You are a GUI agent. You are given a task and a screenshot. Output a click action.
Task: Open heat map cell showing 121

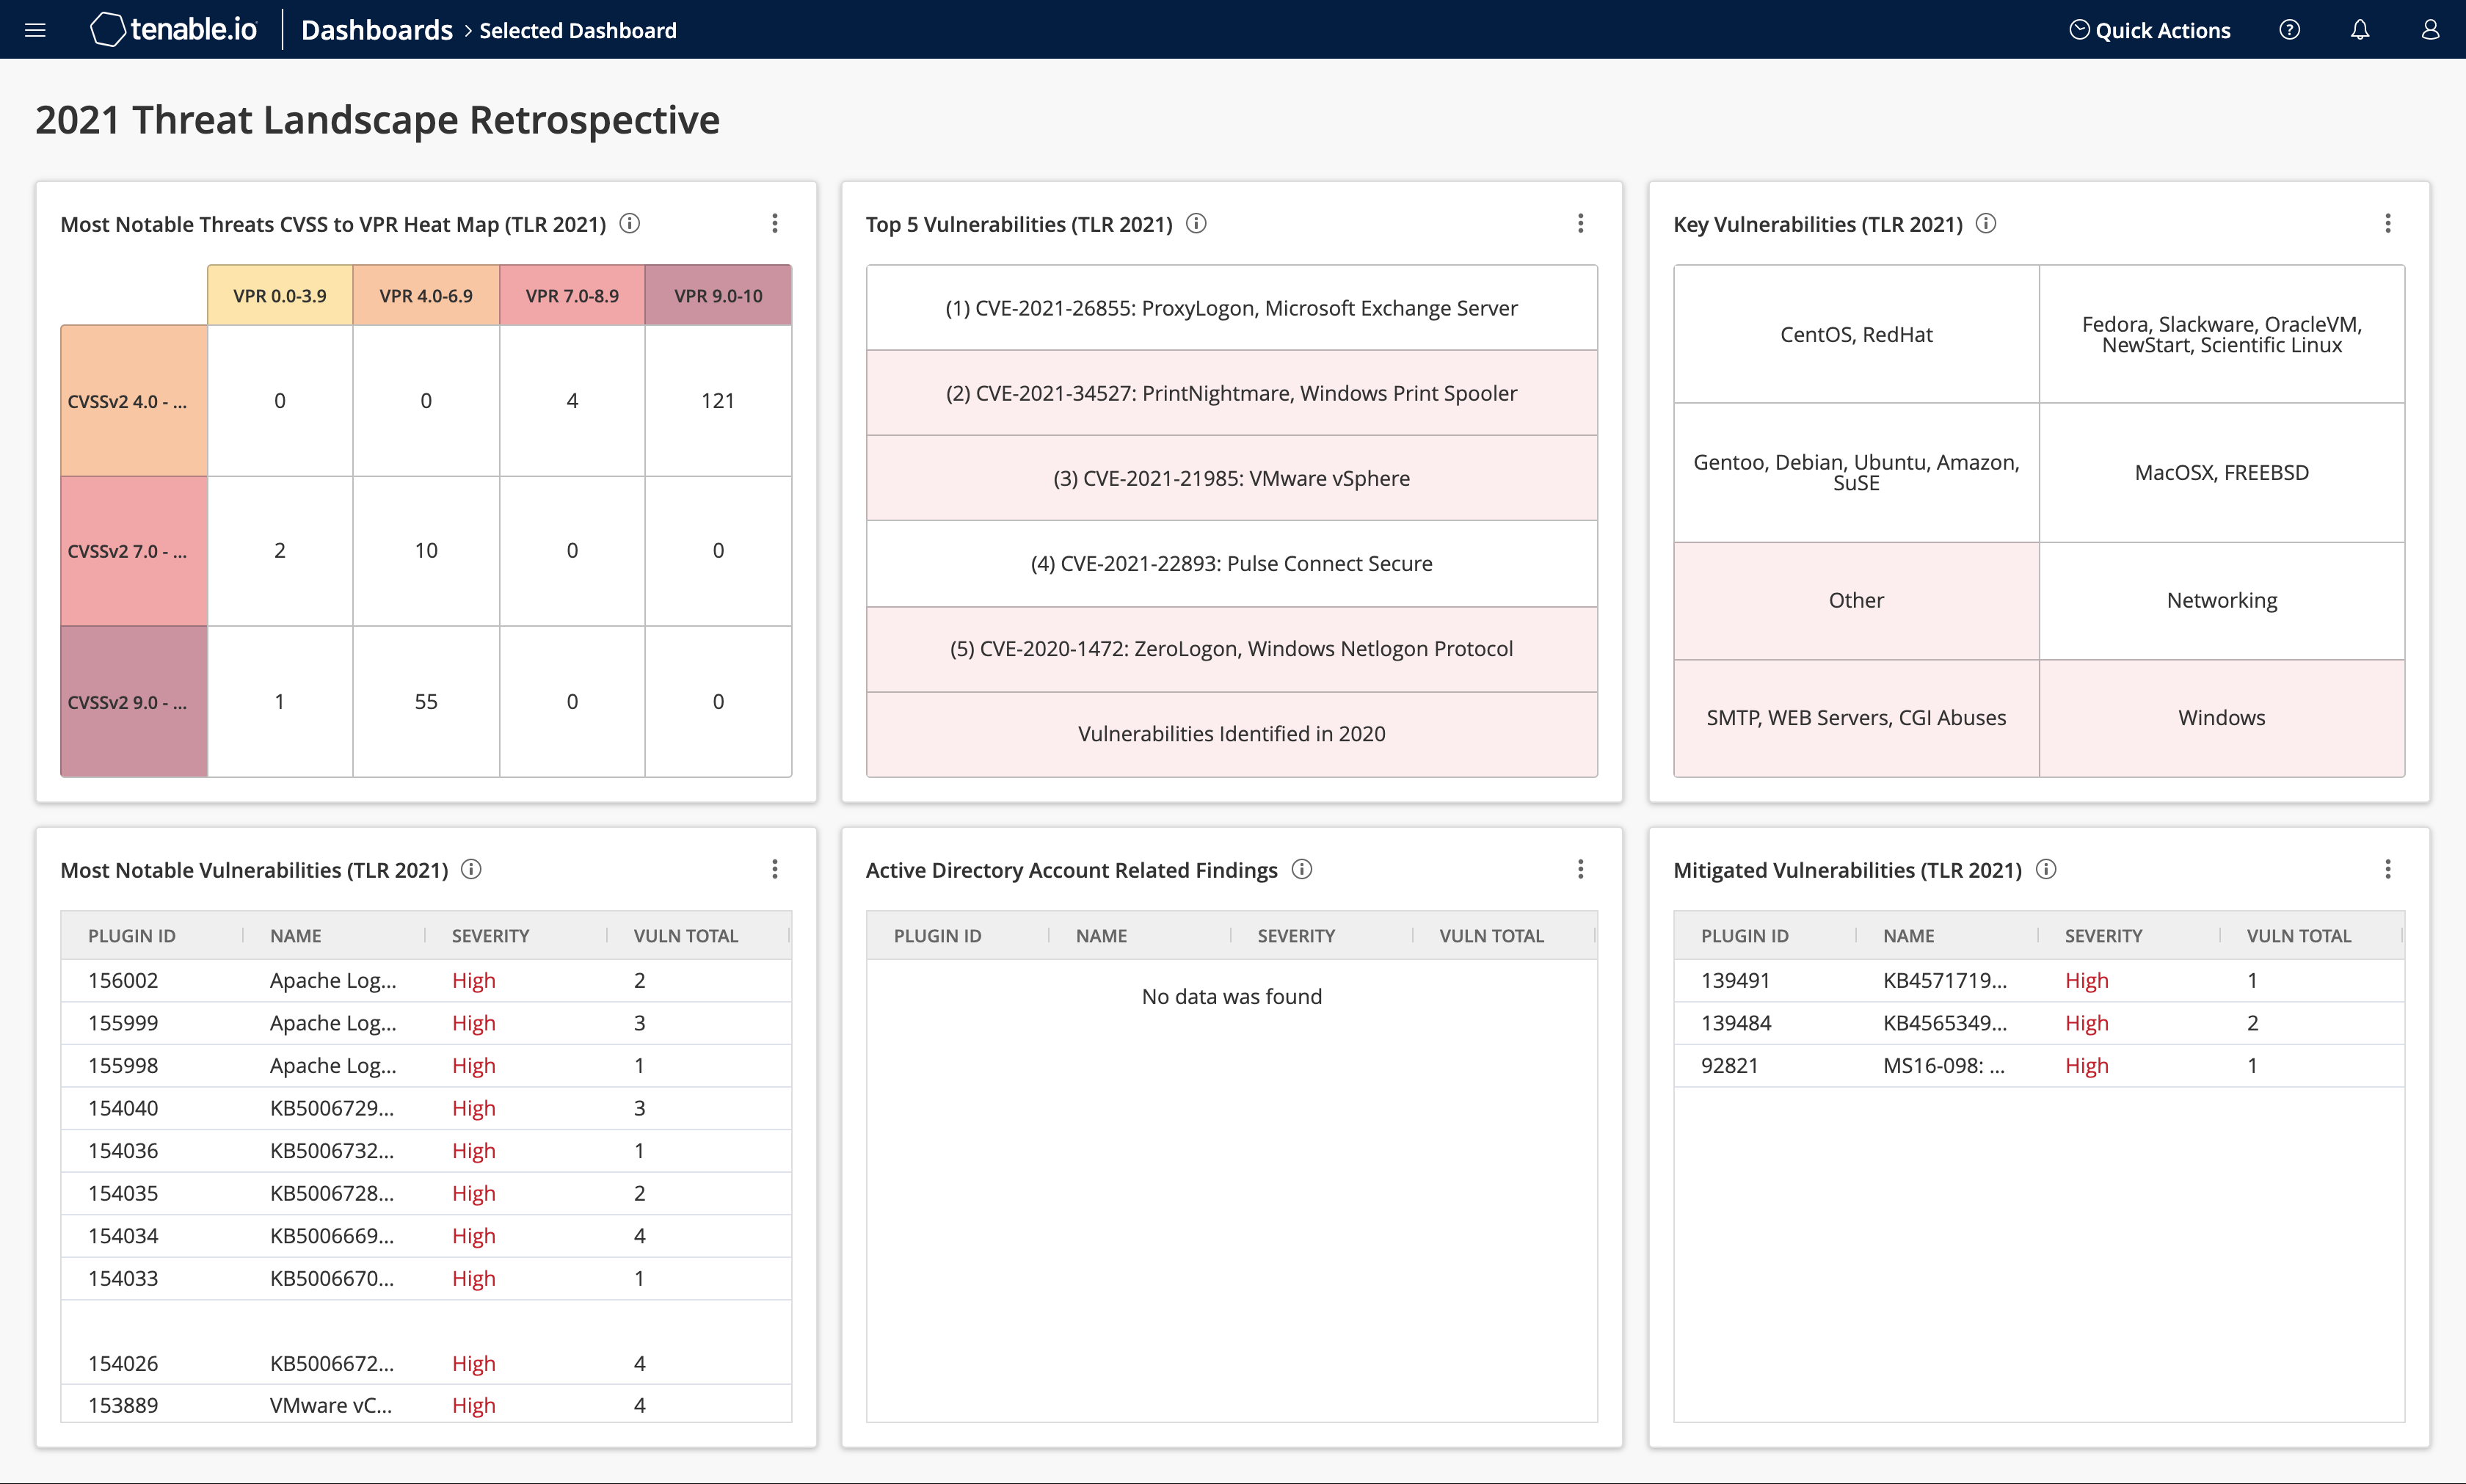[718, 401]
